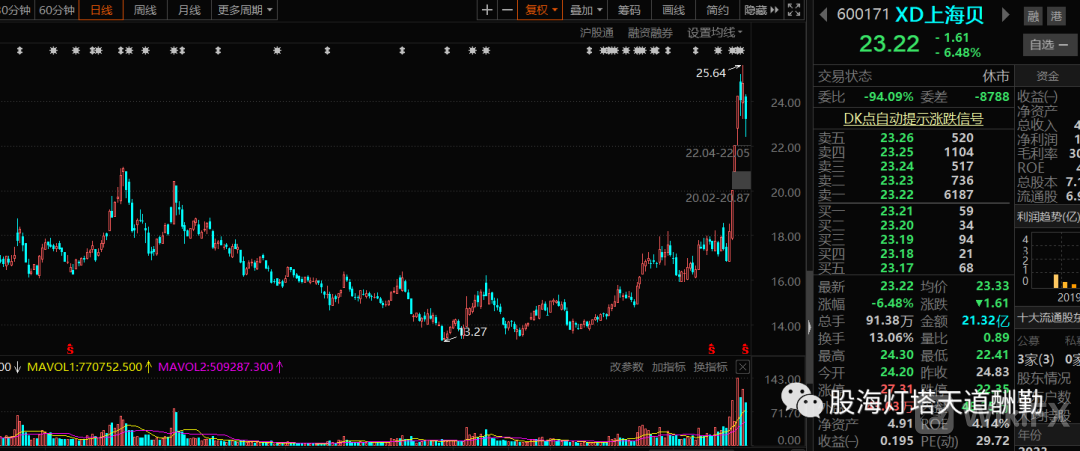Zoom in the chart with the plus icon
1080x451 pixels.
pyautogui.click(x=487, y=10)
